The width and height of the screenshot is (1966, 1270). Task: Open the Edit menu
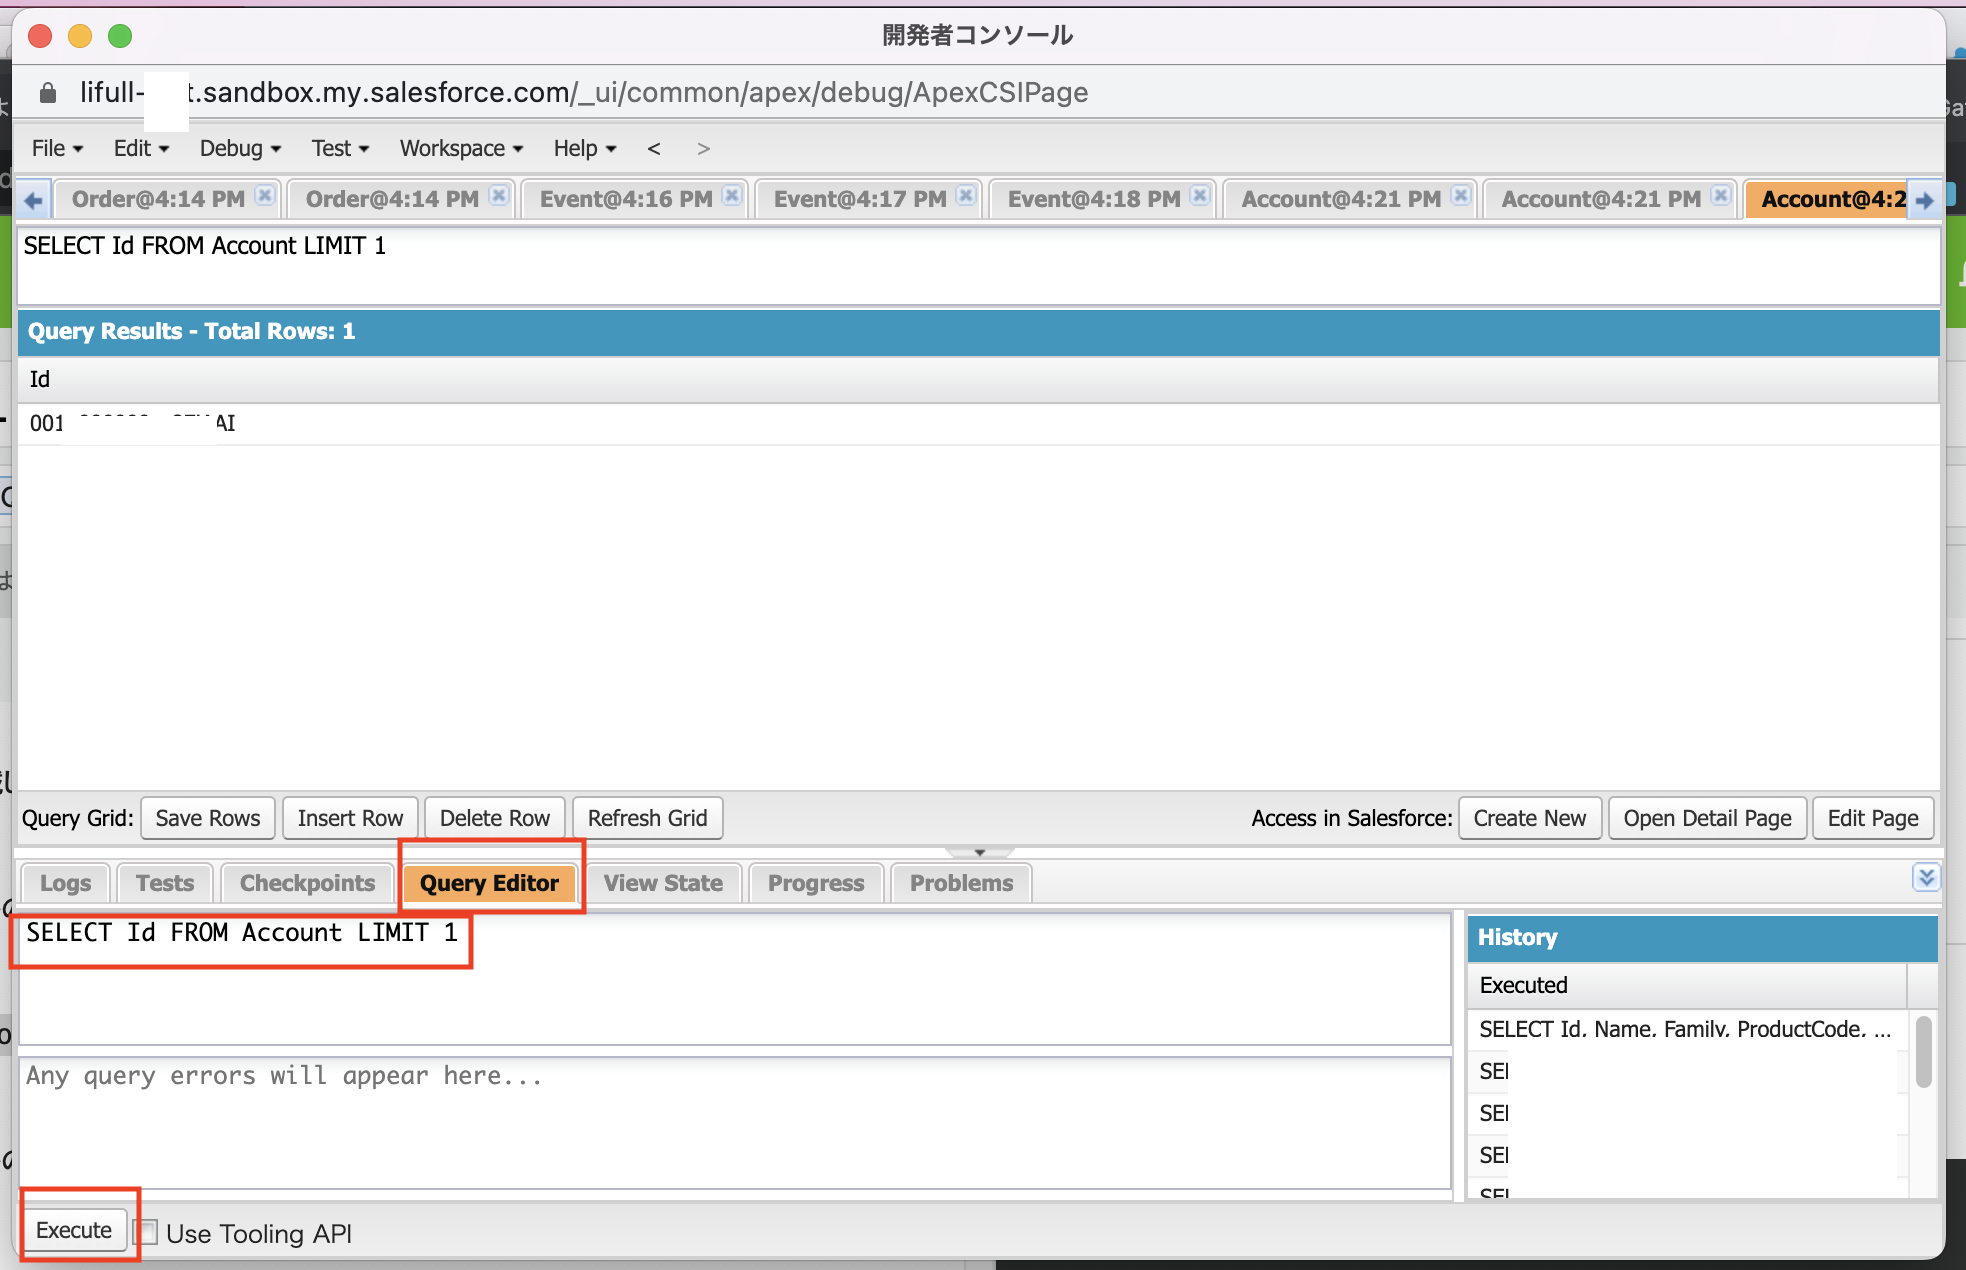click(141, 149)
